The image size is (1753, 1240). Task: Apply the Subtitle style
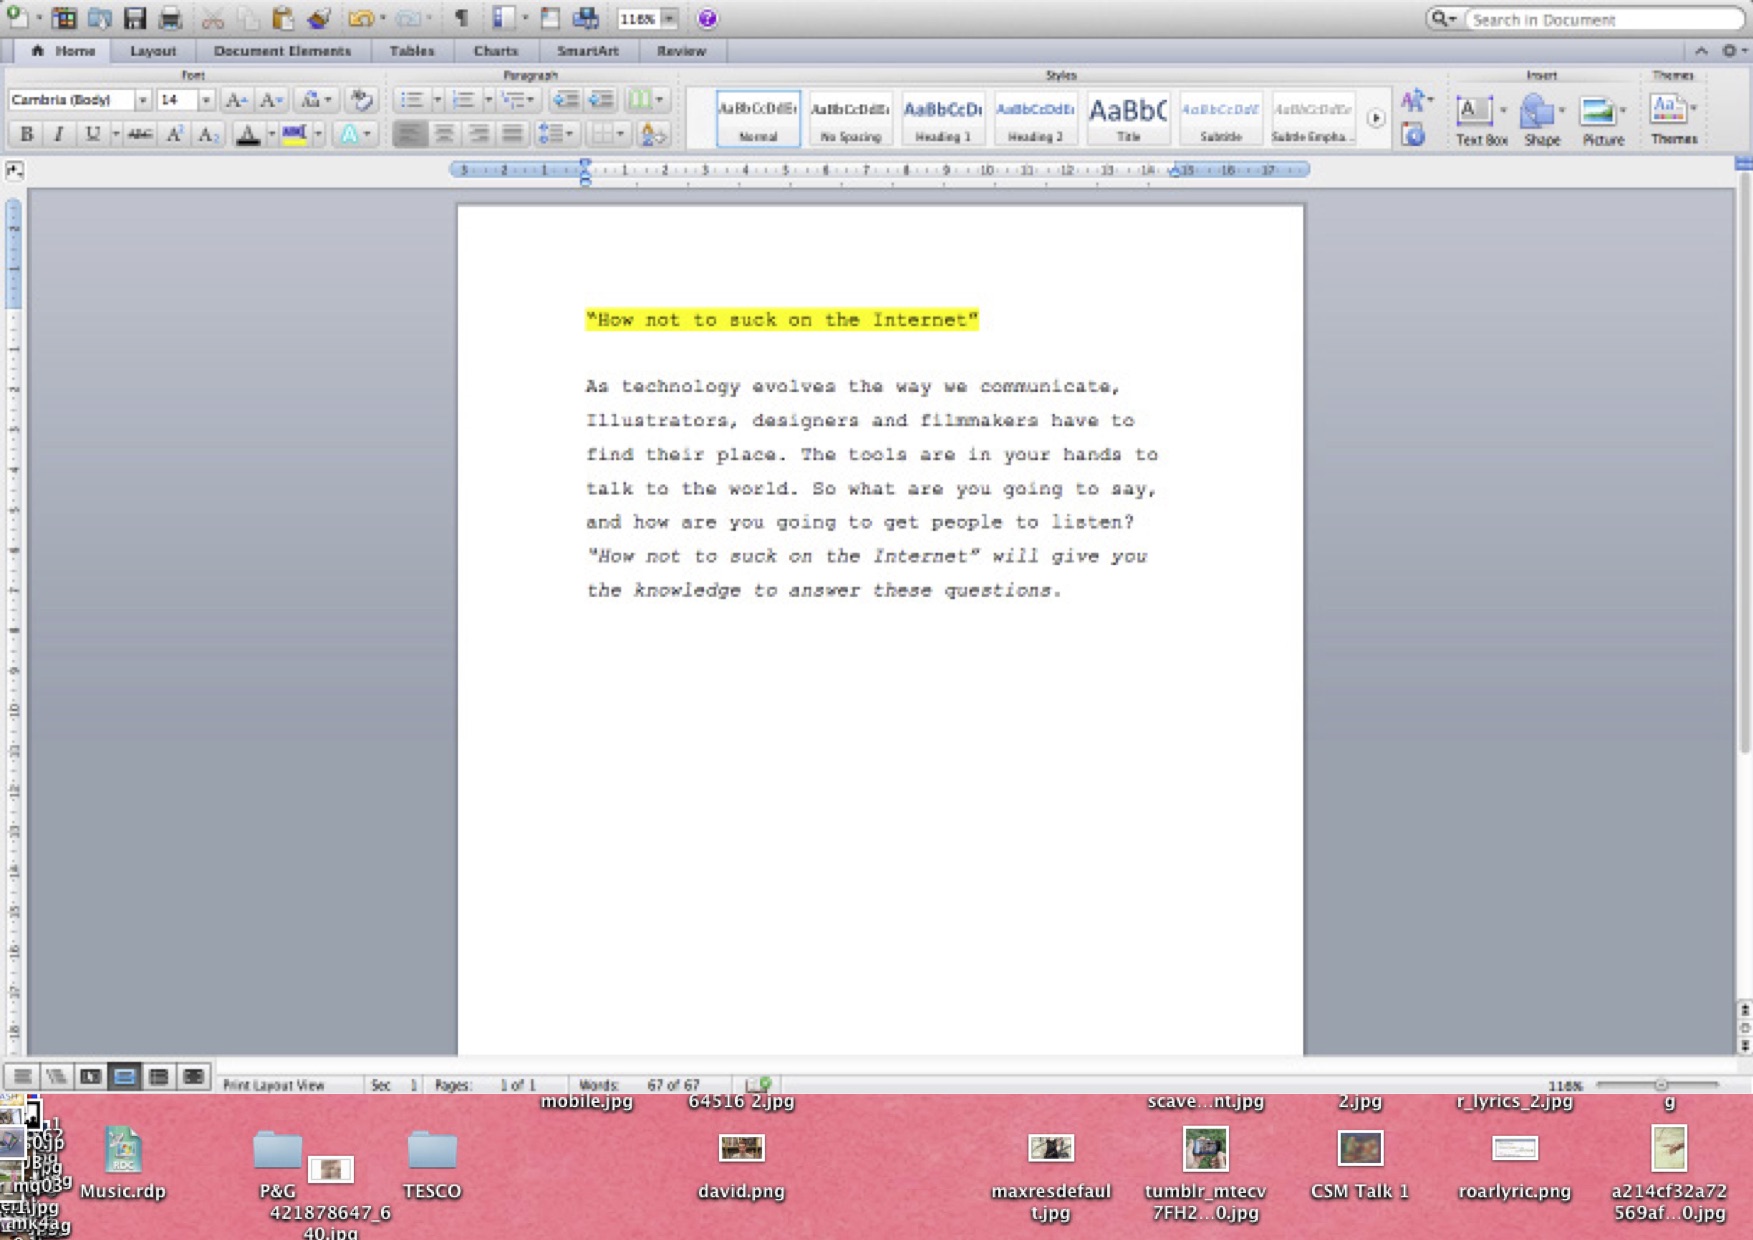pyautogui.click(x=1220, y=119)
